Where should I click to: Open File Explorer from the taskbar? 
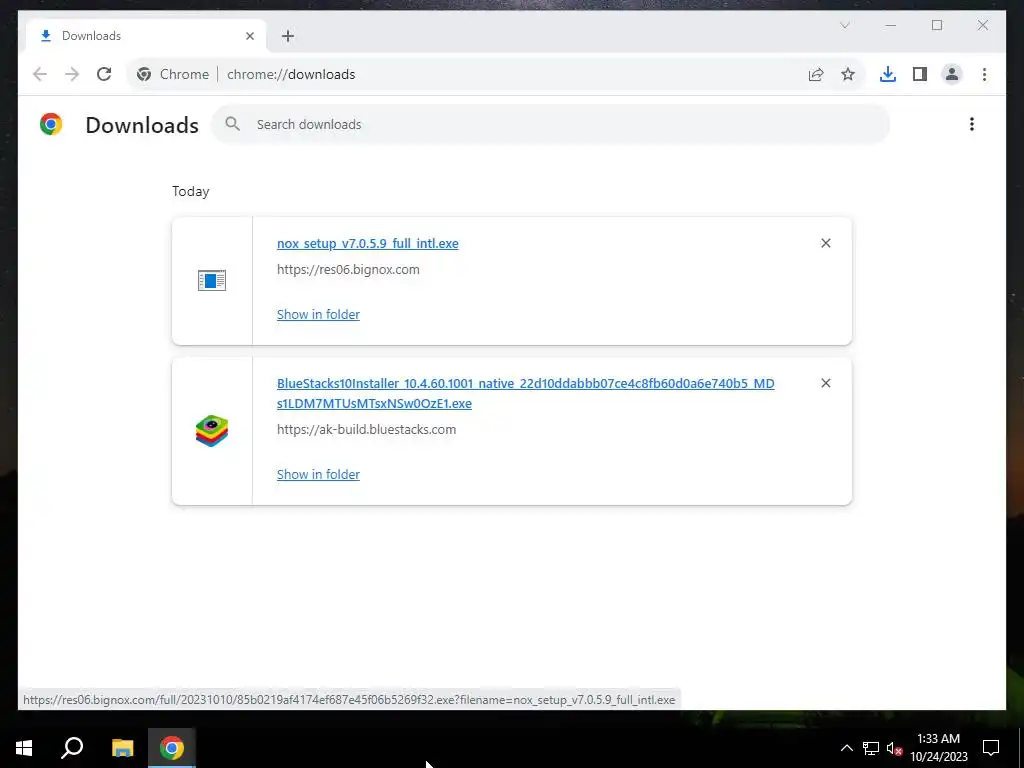click(122, 748)
